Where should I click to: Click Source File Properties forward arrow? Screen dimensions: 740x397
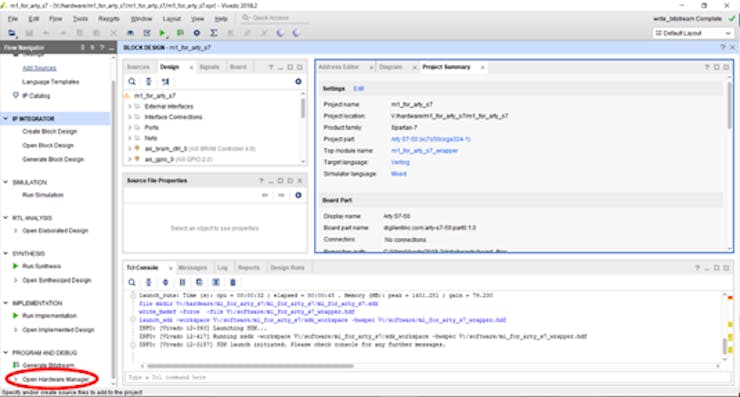(281, 195)
